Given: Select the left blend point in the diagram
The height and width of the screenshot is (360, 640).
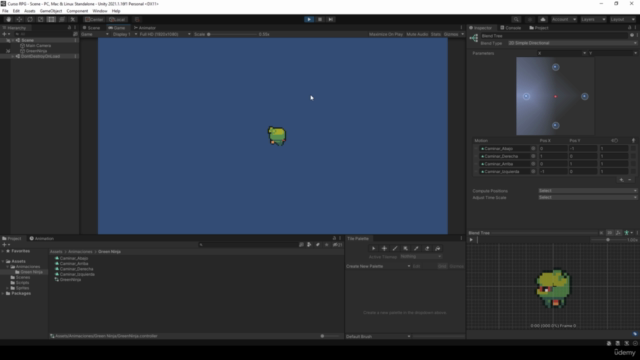Looking at the screenshot, I should pos(527,96).
